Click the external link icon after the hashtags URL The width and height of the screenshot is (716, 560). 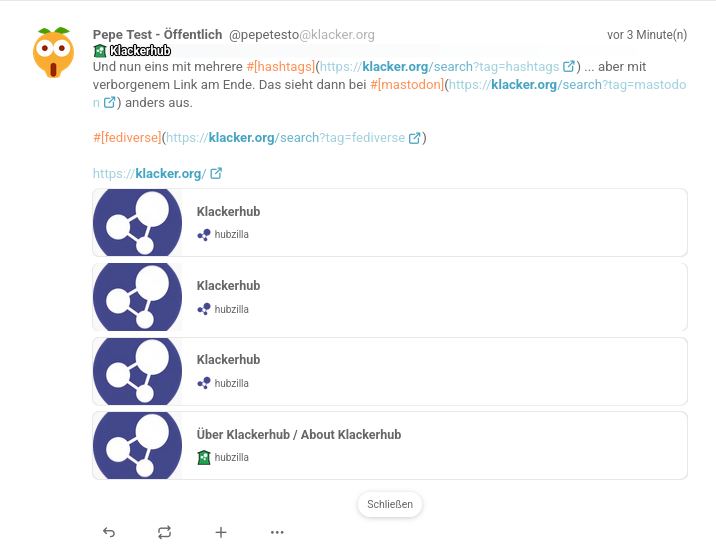pyautogui.click(x=569, y=67)
